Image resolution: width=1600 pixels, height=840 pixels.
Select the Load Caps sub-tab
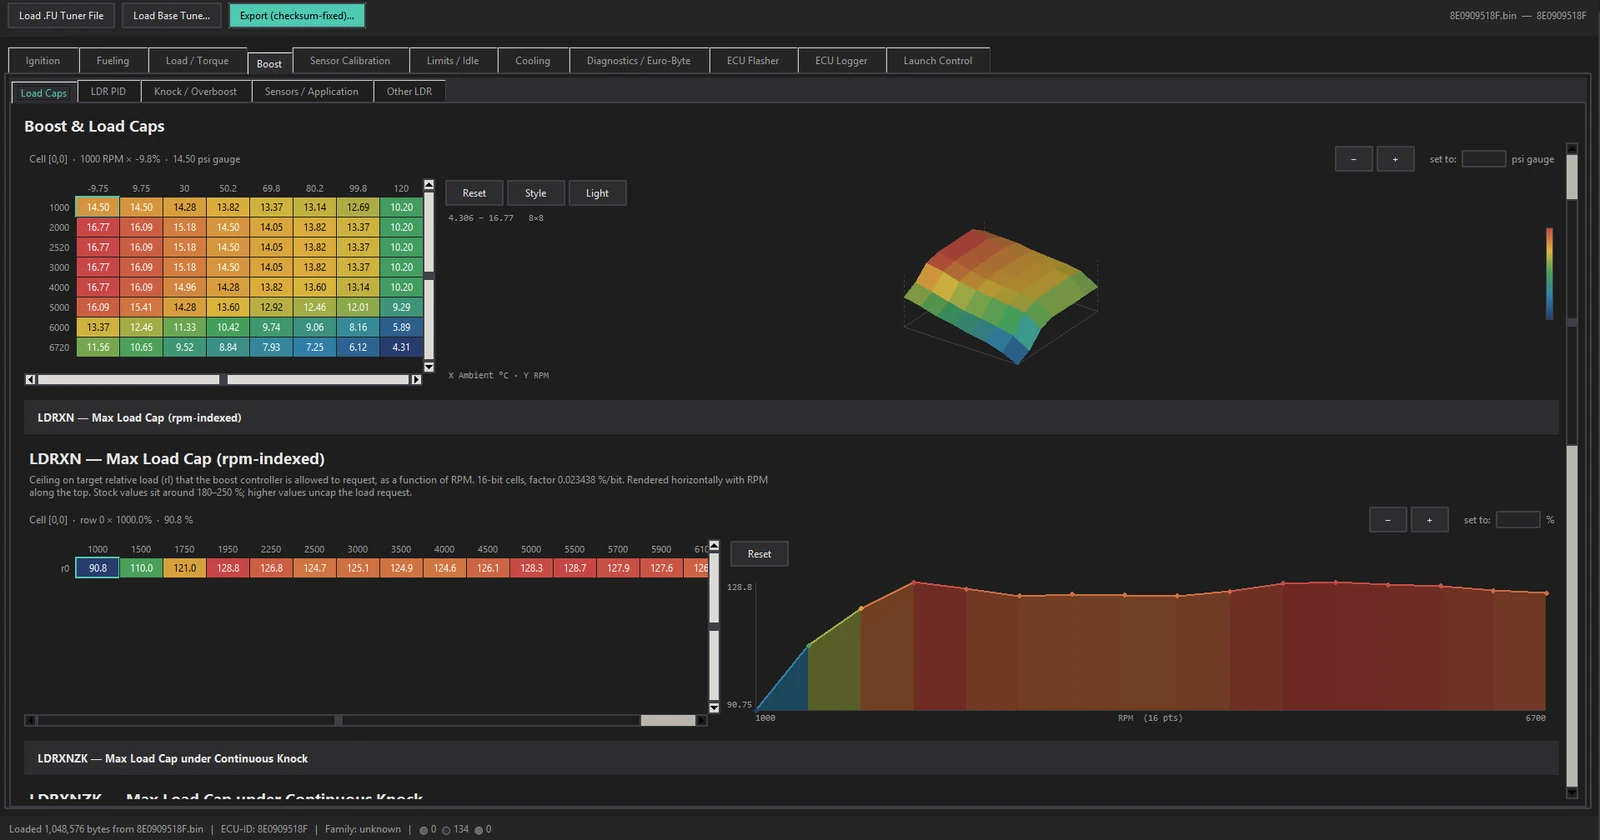pos(44,93)
